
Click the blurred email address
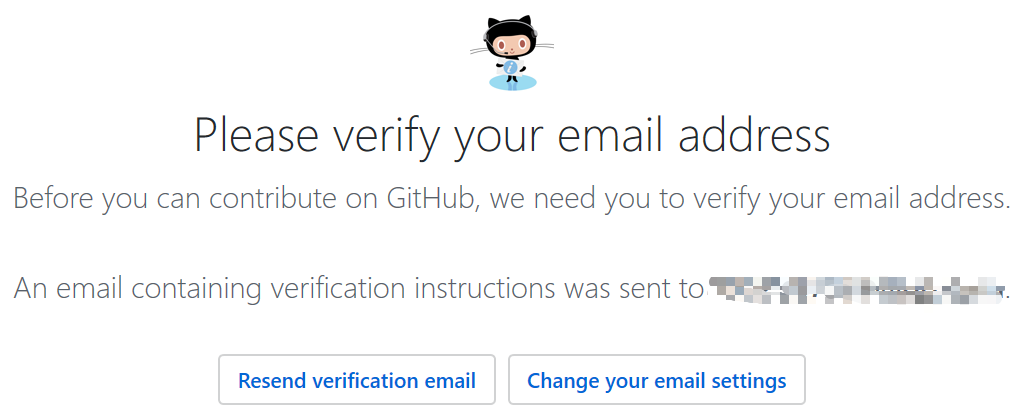[855, 290]
